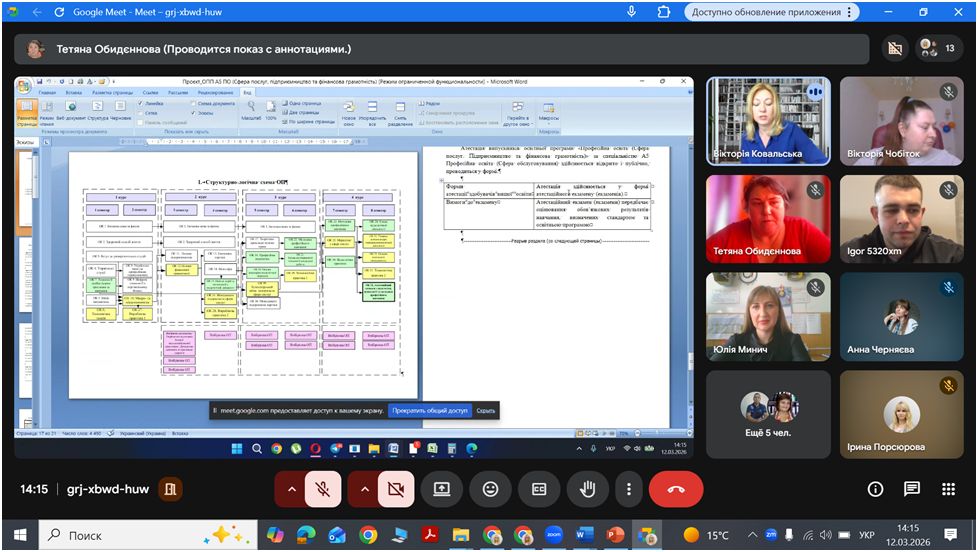The height and width of the screenshot is (552, 978).
Task: Click 'Прекратить общий доступ' button
Action: (429, 410)
